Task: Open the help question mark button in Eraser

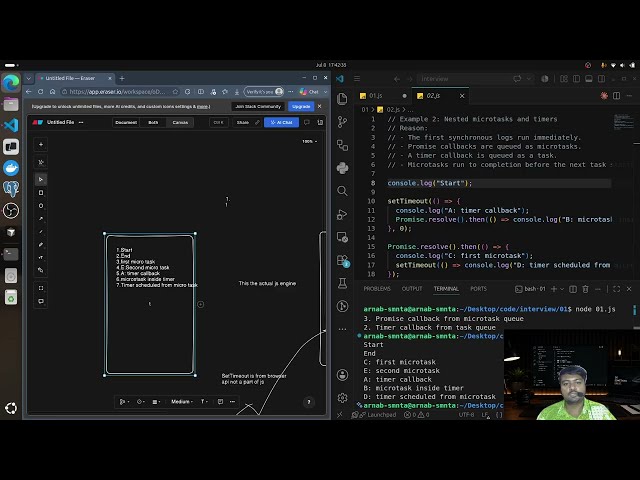Action: point(309,402)
